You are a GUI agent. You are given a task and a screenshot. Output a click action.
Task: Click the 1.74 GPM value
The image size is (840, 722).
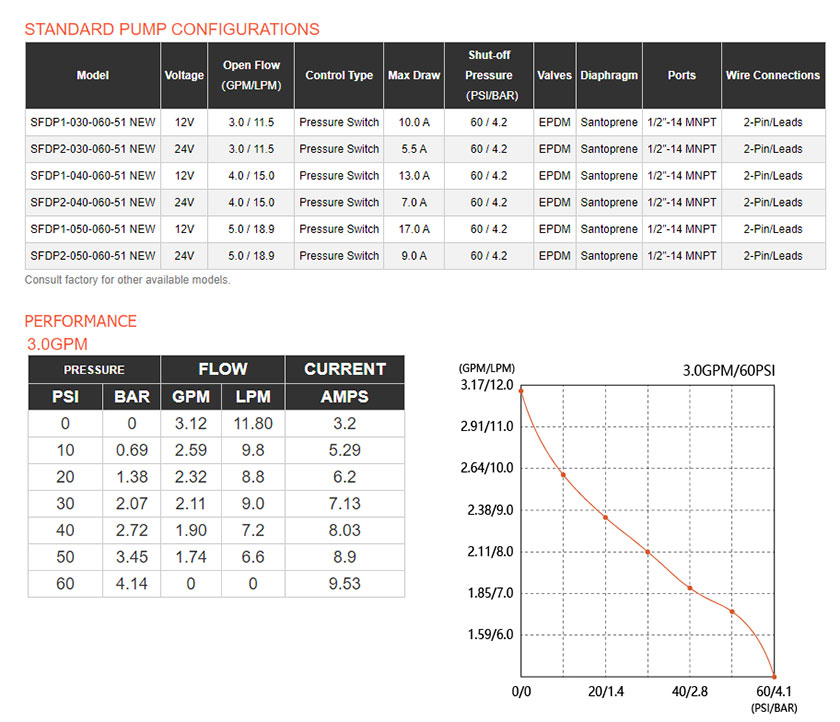pyautogui.click(x=191, y=558)
